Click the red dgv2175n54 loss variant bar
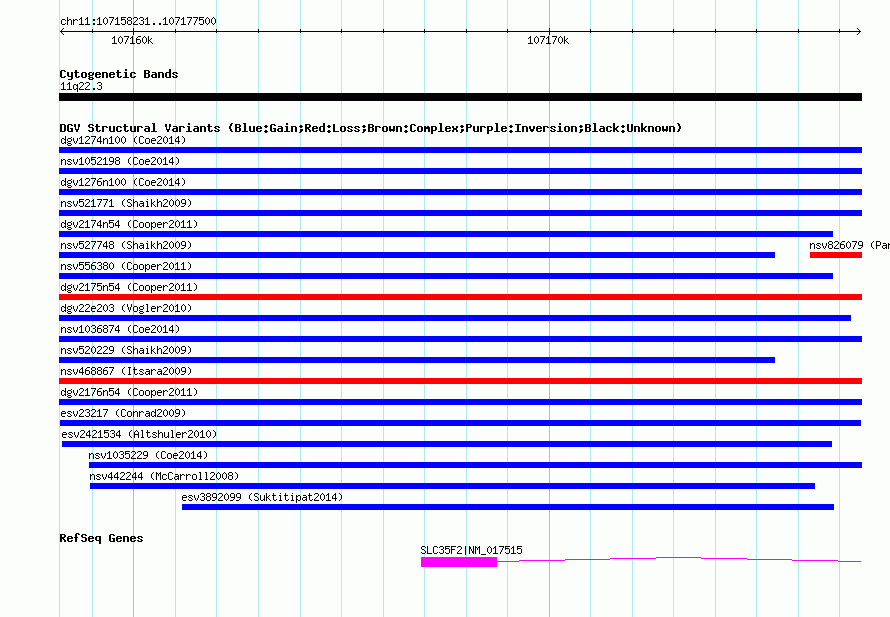Image resolution: width=890 pixels, height=617 pixels. coord(460,297)
